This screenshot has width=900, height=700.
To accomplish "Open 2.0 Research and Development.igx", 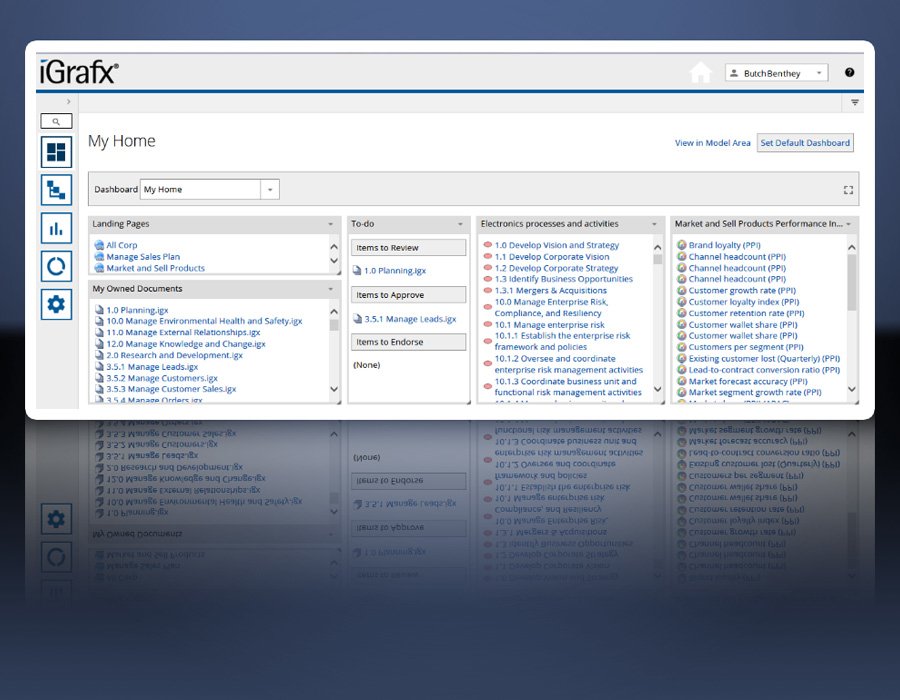I will 174,355.
